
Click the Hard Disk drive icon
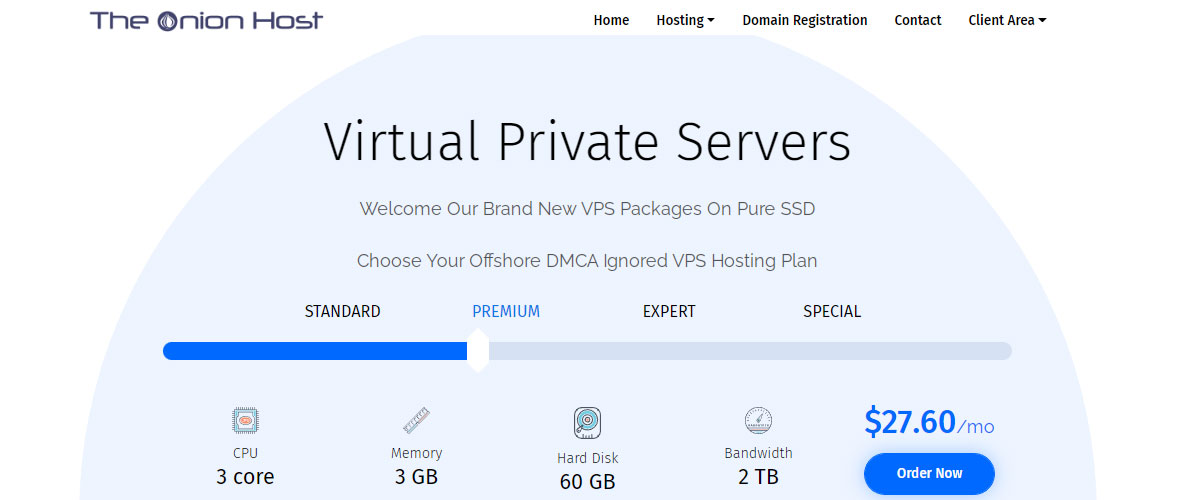click(588, 423)
